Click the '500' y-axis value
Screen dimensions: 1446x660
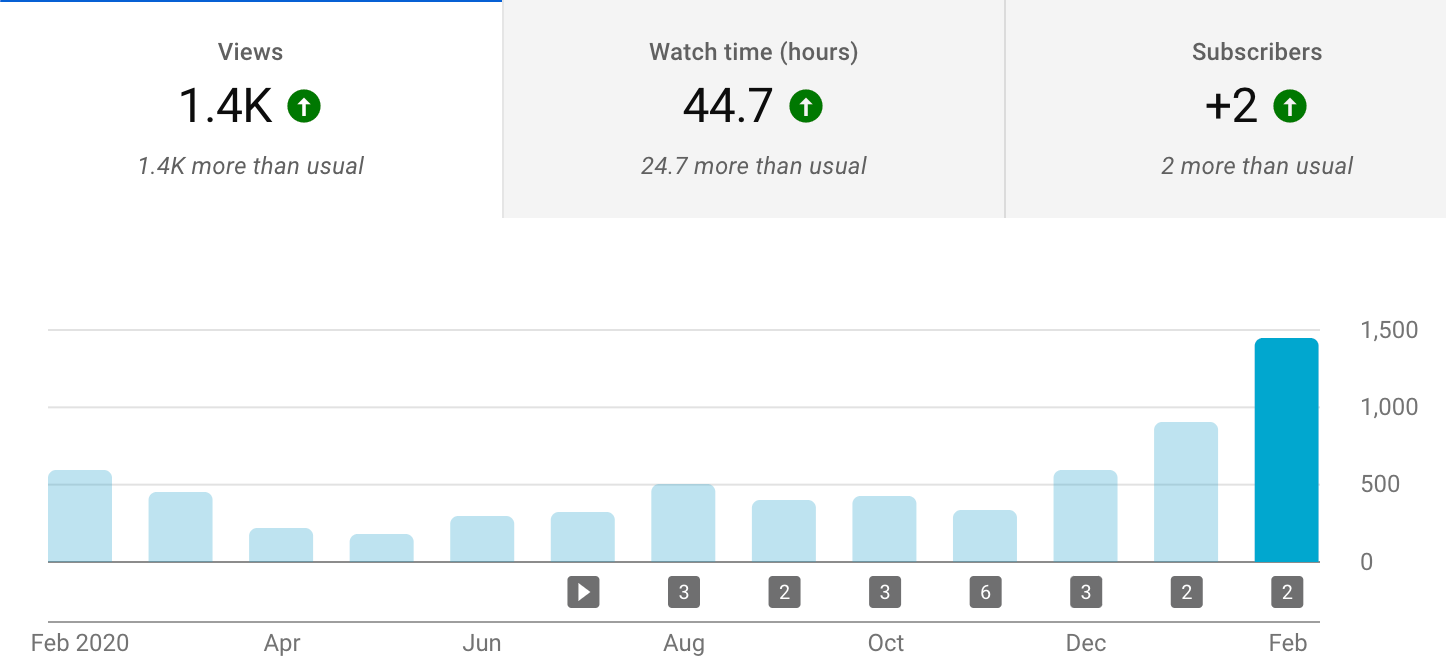1381,484
